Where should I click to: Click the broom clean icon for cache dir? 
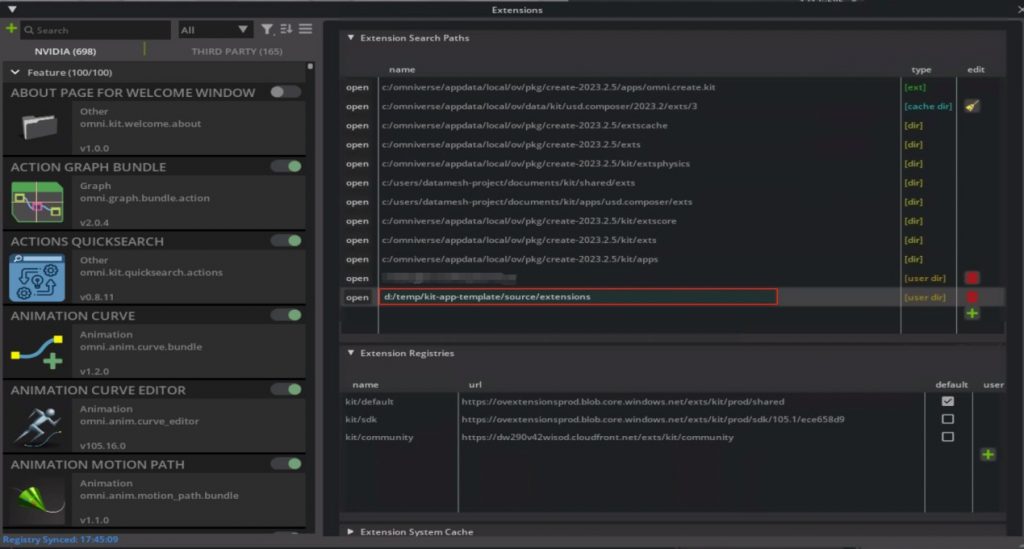click(x=972, y=106)
